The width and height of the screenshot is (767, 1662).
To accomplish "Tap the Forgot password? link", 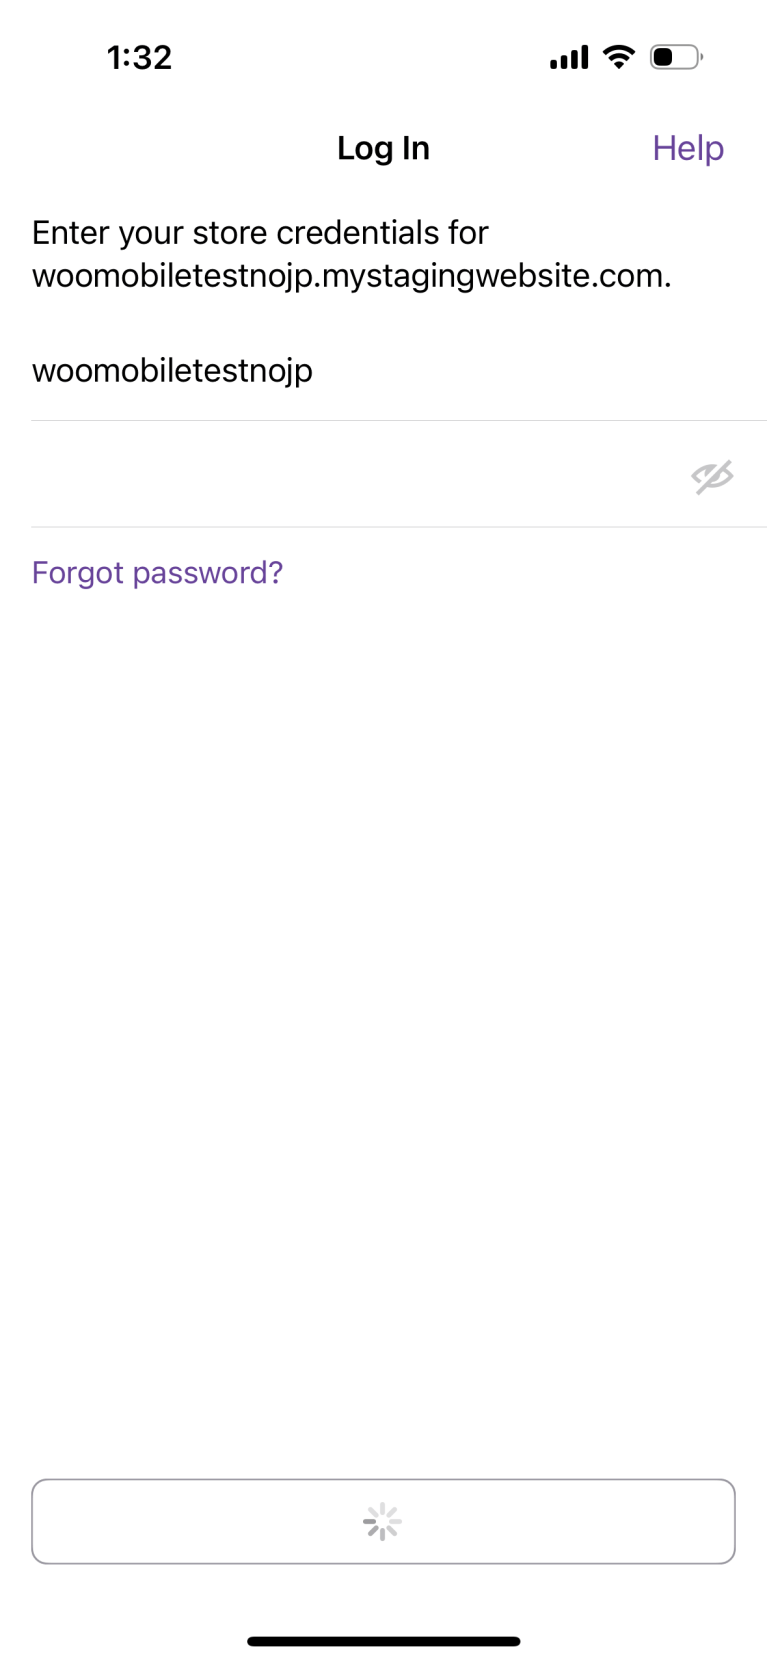I will click(x=157, y=572).
